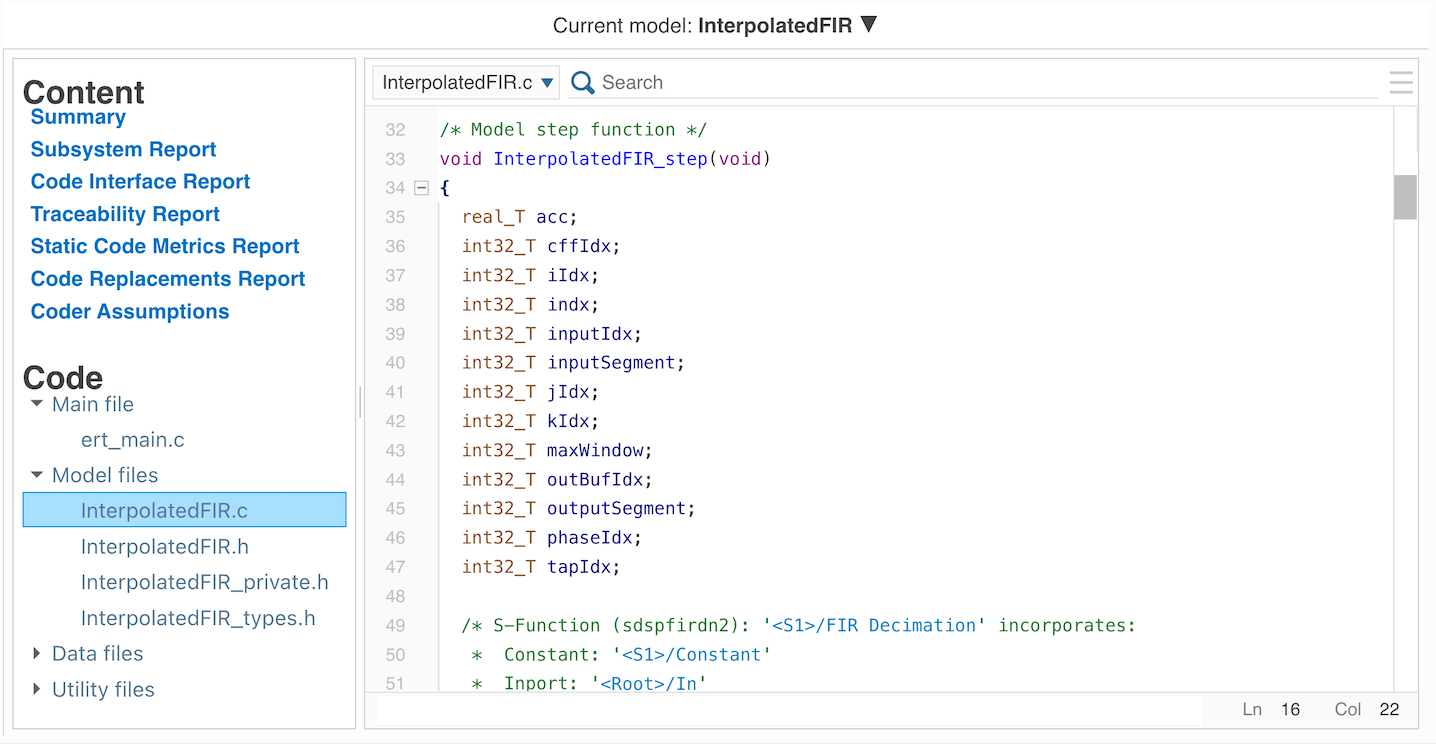Open the Coder Assumptions link
This screenshot has height=744, width=1436.
(130, 311)
